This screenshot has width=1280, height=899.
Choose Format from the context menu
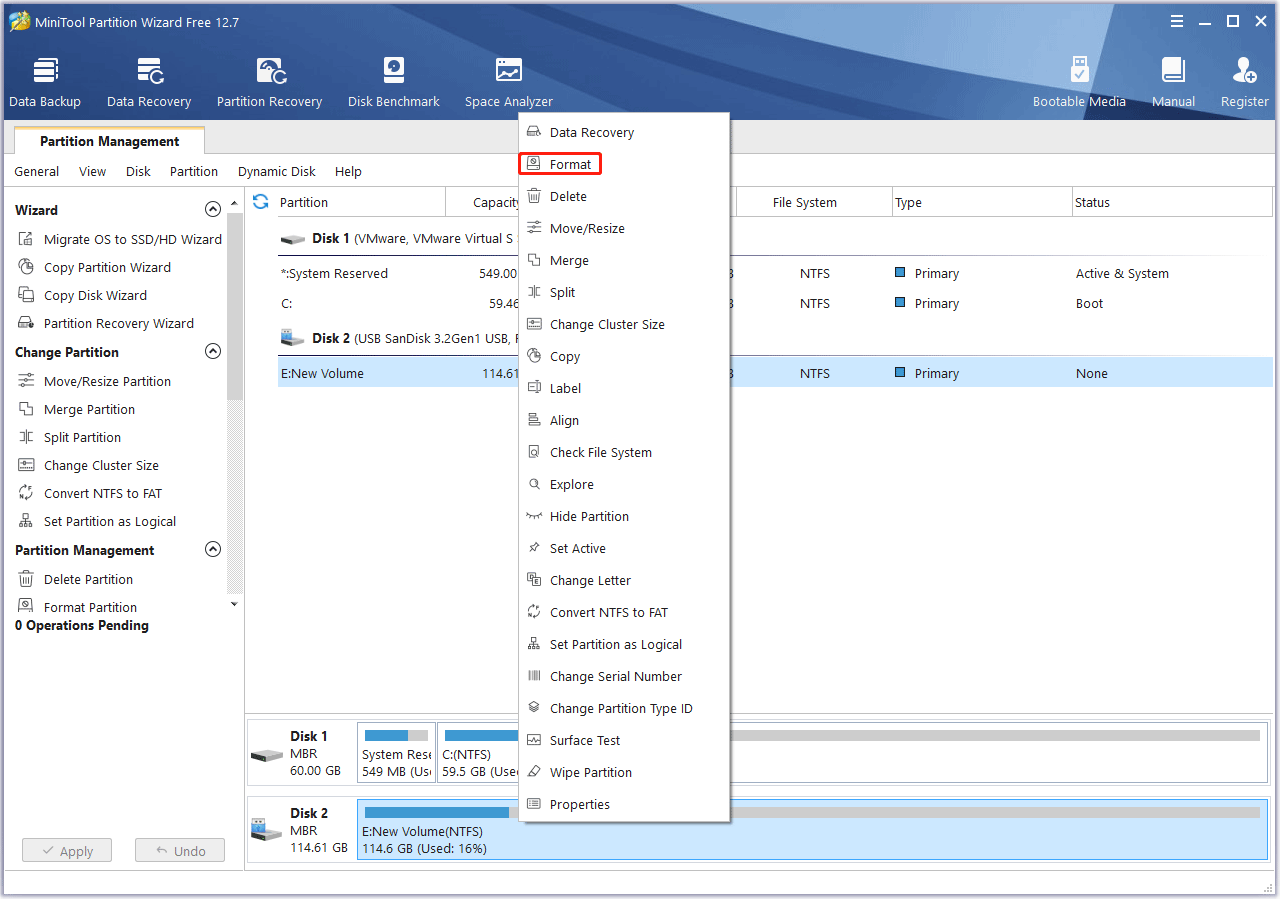pos(570,164)
